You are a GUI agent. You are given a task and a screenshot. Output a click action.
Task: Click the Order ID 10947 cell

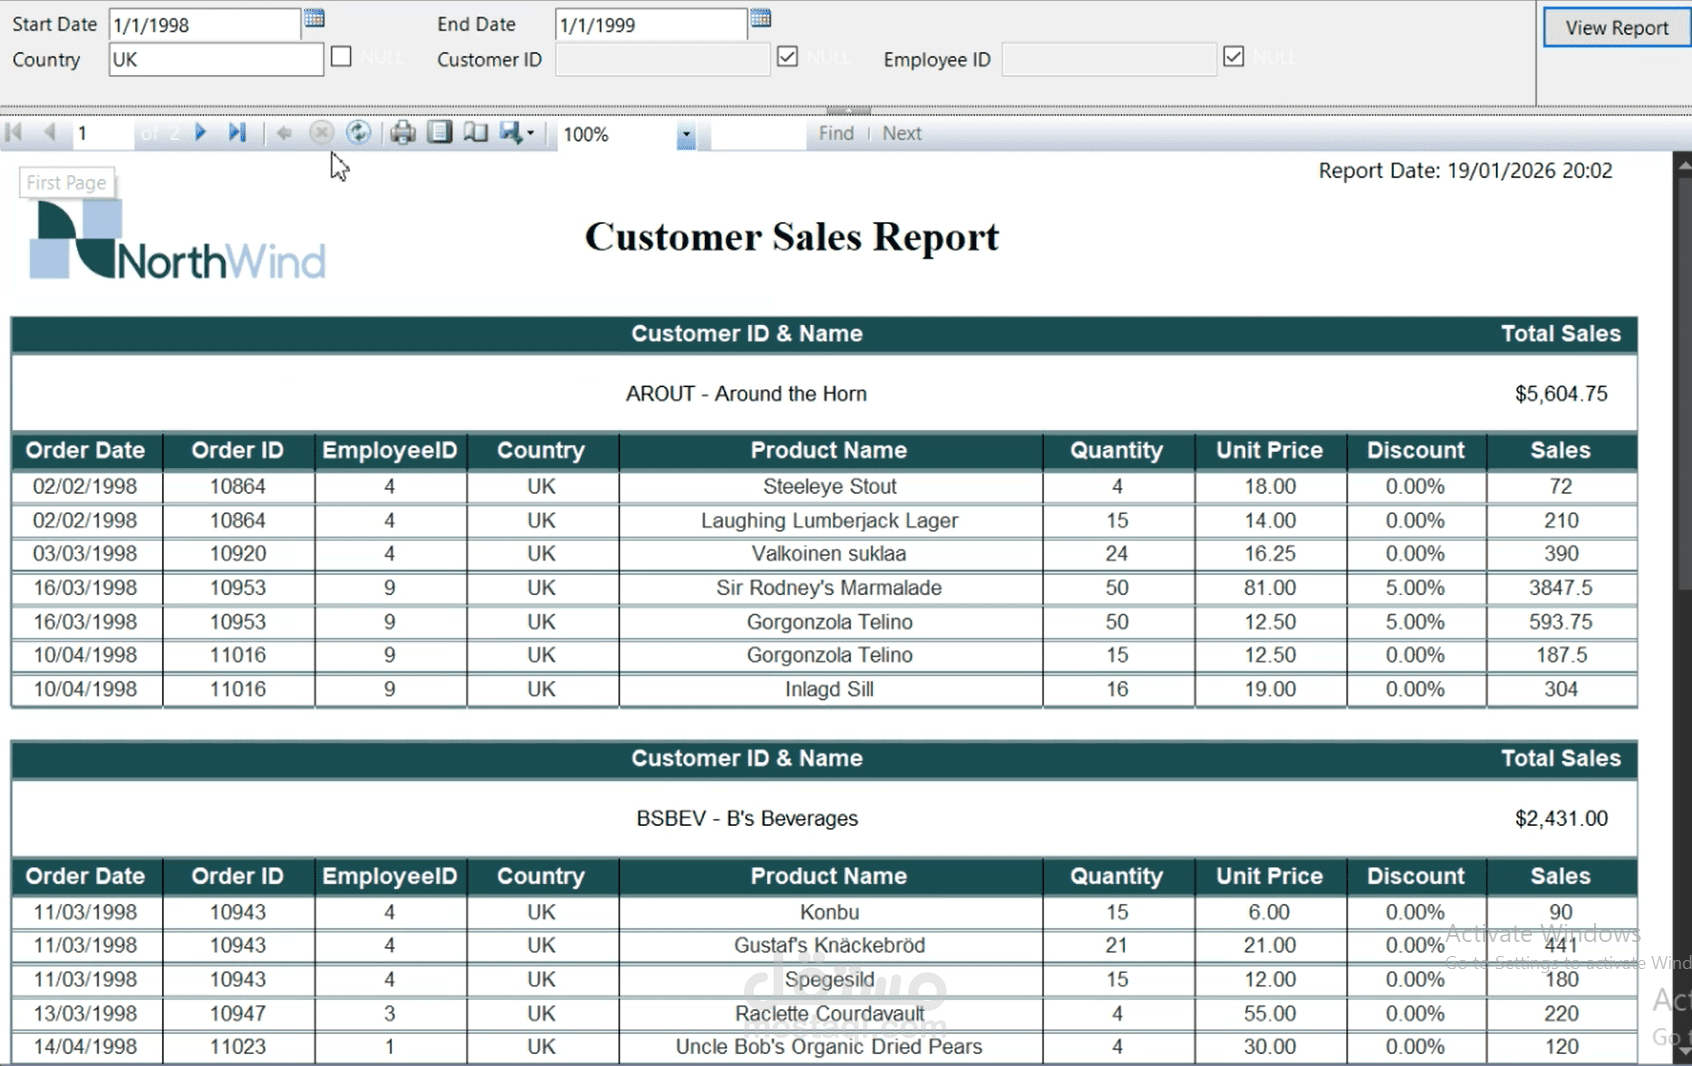238,1013
